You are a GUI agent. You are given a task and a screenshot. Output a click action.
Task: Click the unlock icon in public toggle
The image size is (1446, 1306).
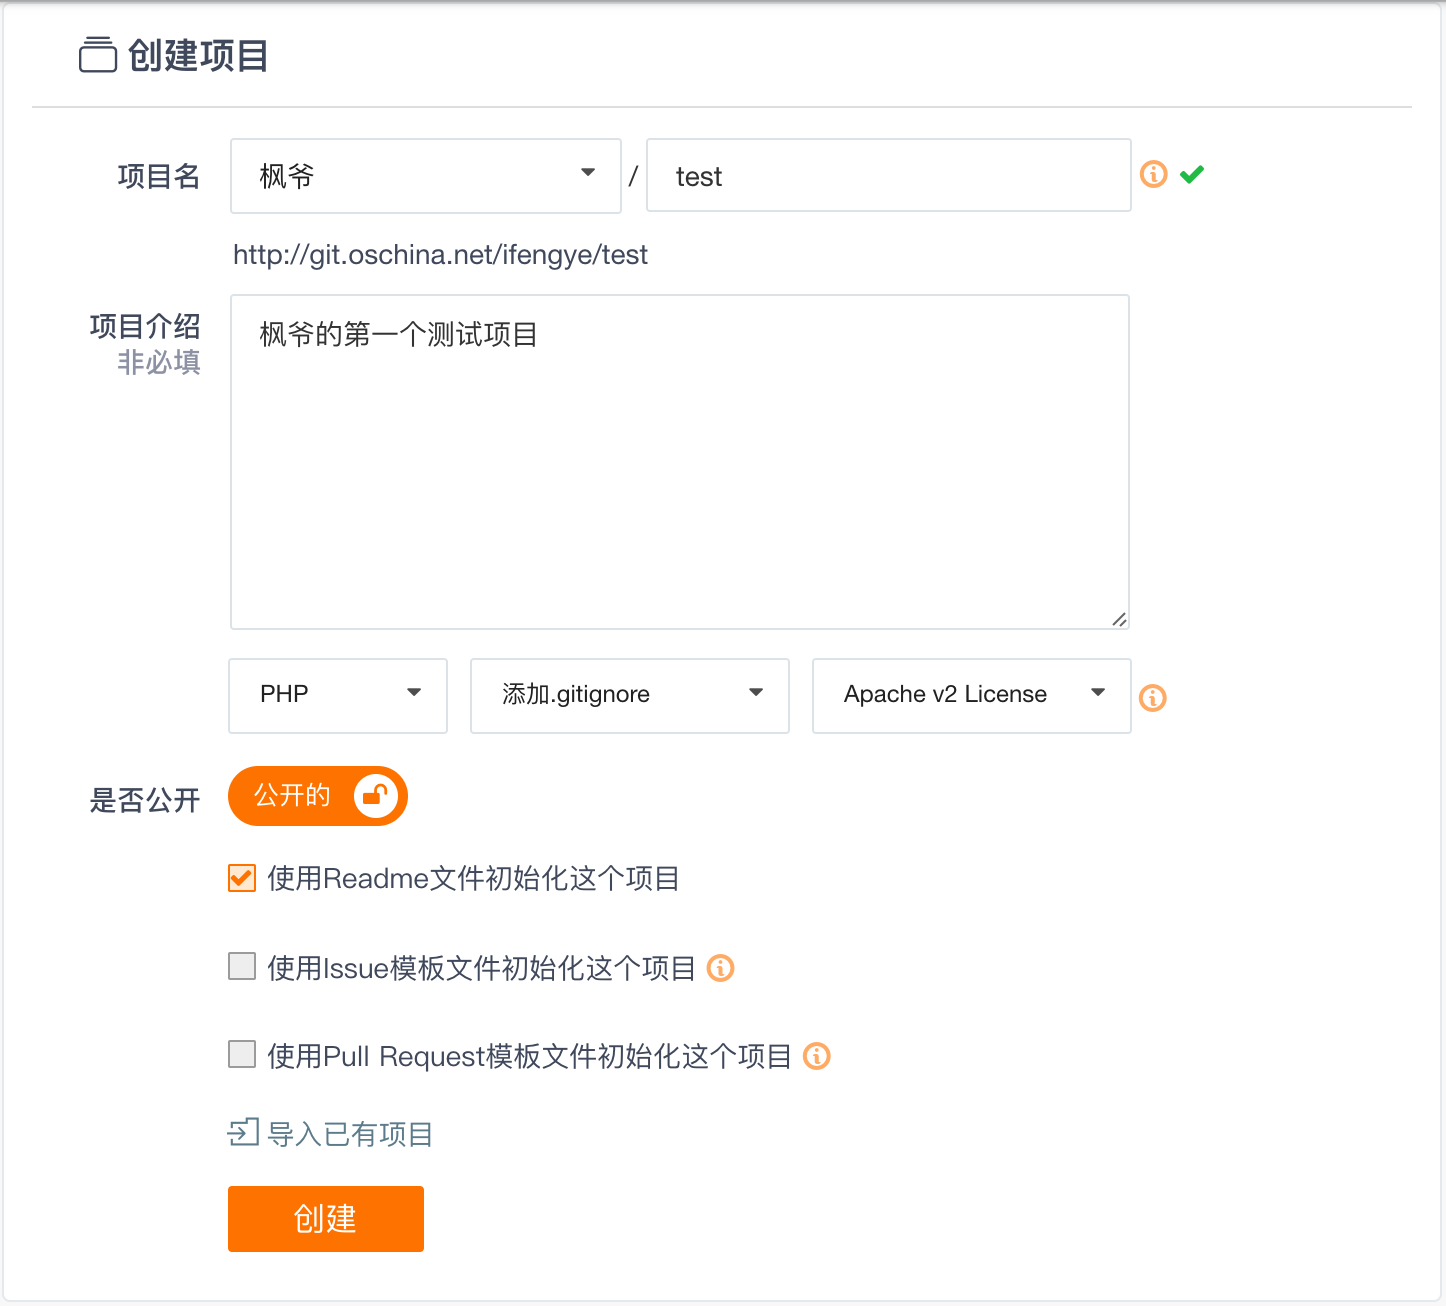click(376, 796)
